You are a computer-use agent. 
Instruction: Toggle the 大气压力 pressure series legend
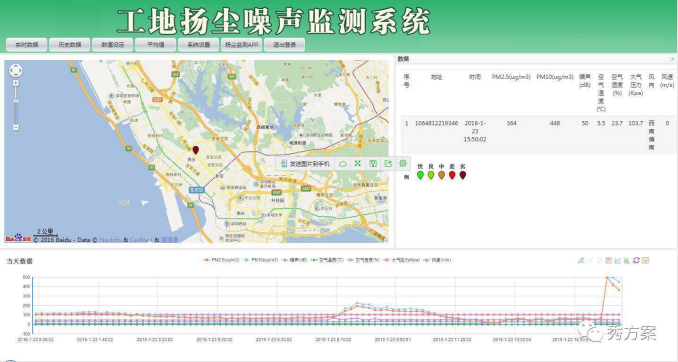(402, 260)
